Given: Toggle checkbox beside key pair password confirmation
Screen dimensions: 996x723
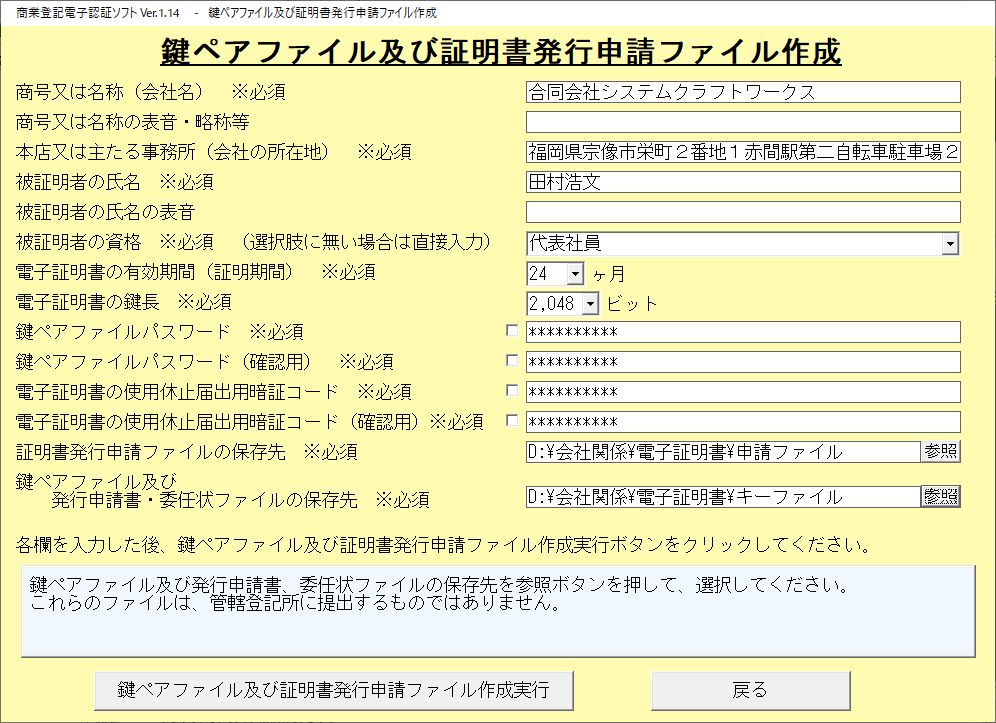Looking at the screenshot, I should 512,361.
